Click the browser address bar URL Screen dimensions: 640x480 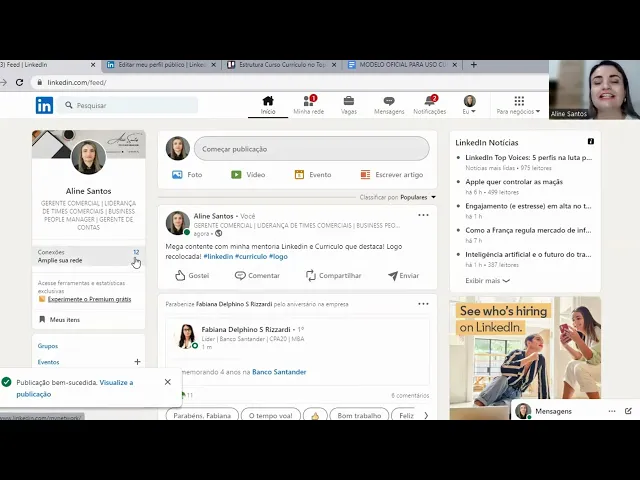tap(77, 82)
